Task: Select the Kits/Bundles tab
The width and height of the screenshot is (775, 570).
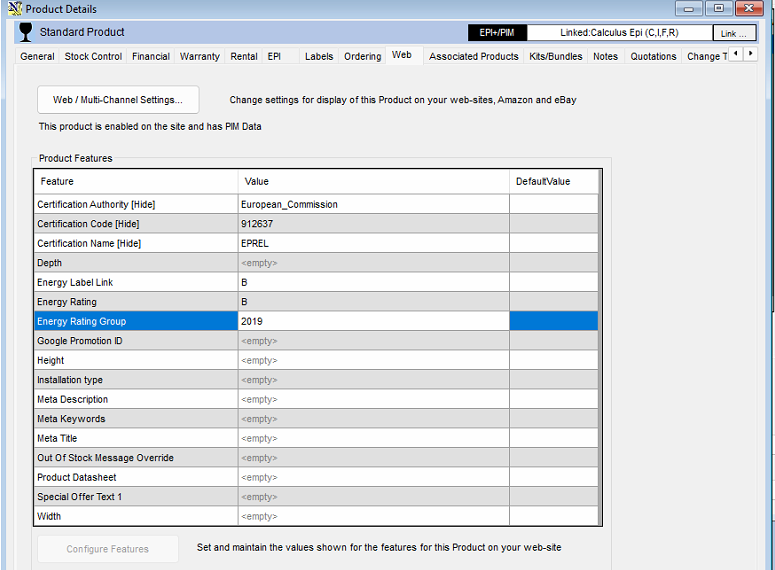Action: [x=556, y=57]
